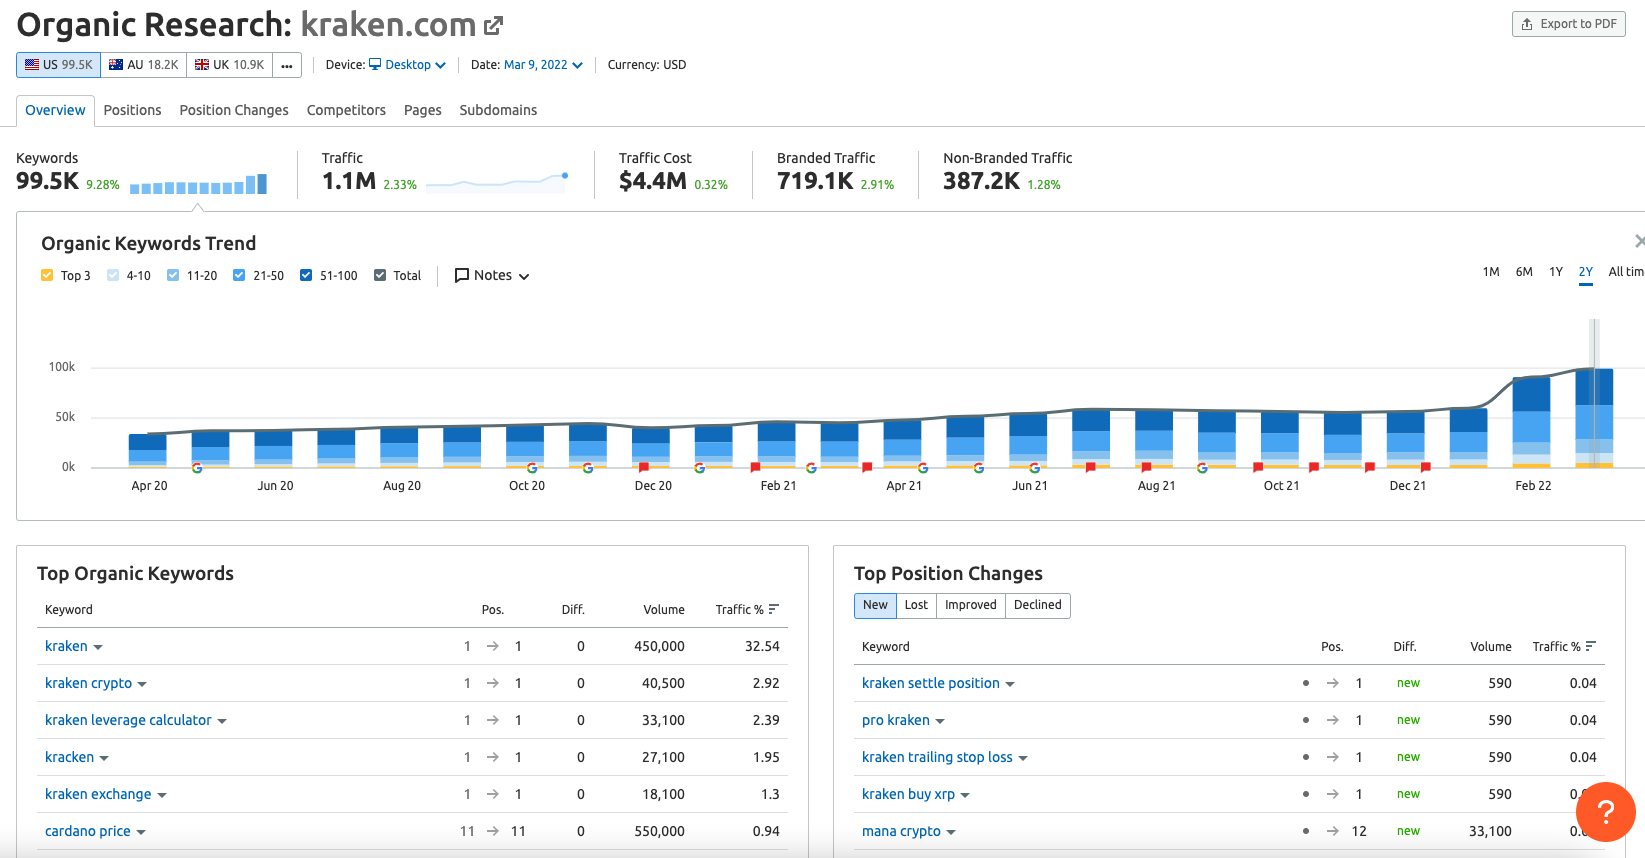Open the kracken keyword link
Screen dimensions: 1645x858
69,758
